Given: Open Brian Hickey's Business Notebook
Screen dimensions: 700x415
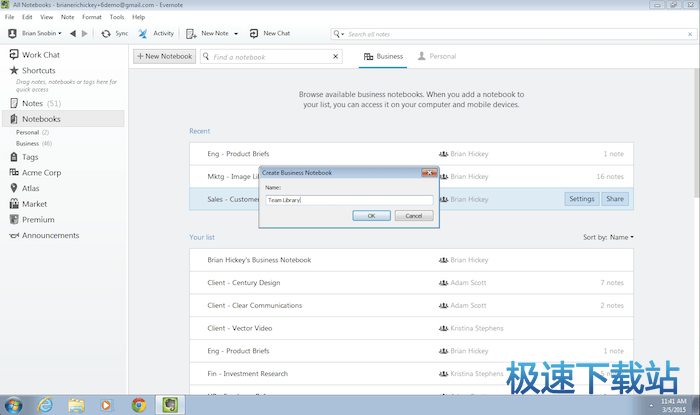Looking at the screenshot, I should [x=411, y=260].
